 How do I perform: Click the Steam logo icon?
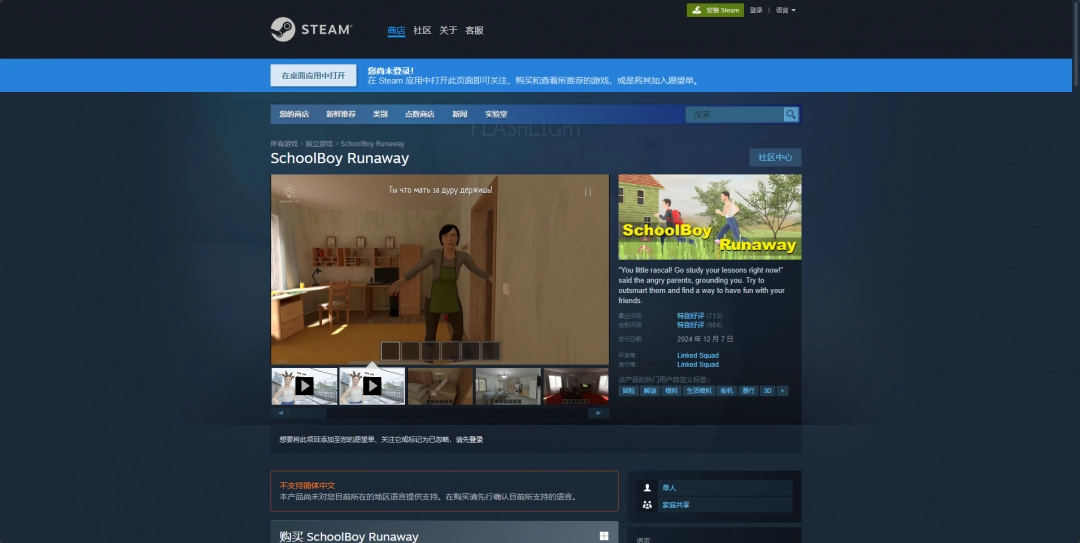point(282,30)
